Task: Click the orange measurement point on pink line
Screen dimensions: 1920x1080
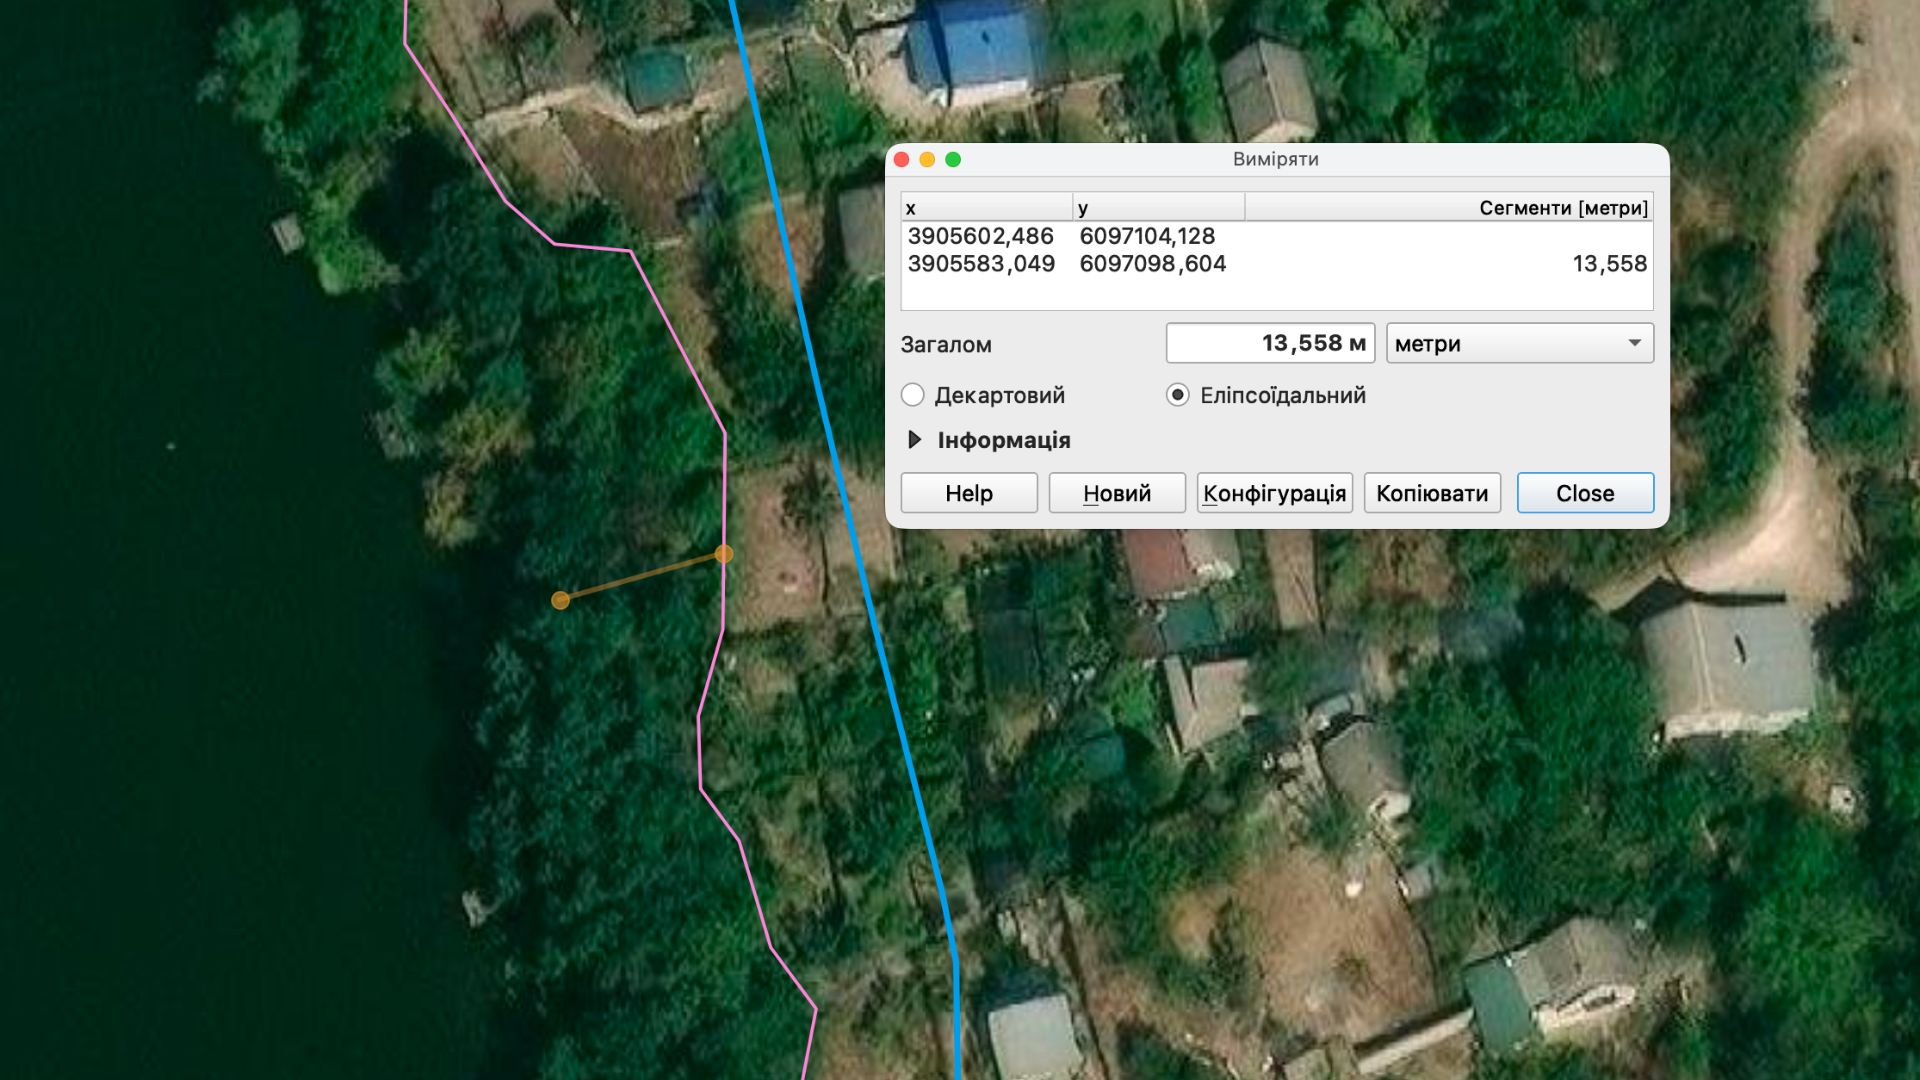Action: pos(724,554)
